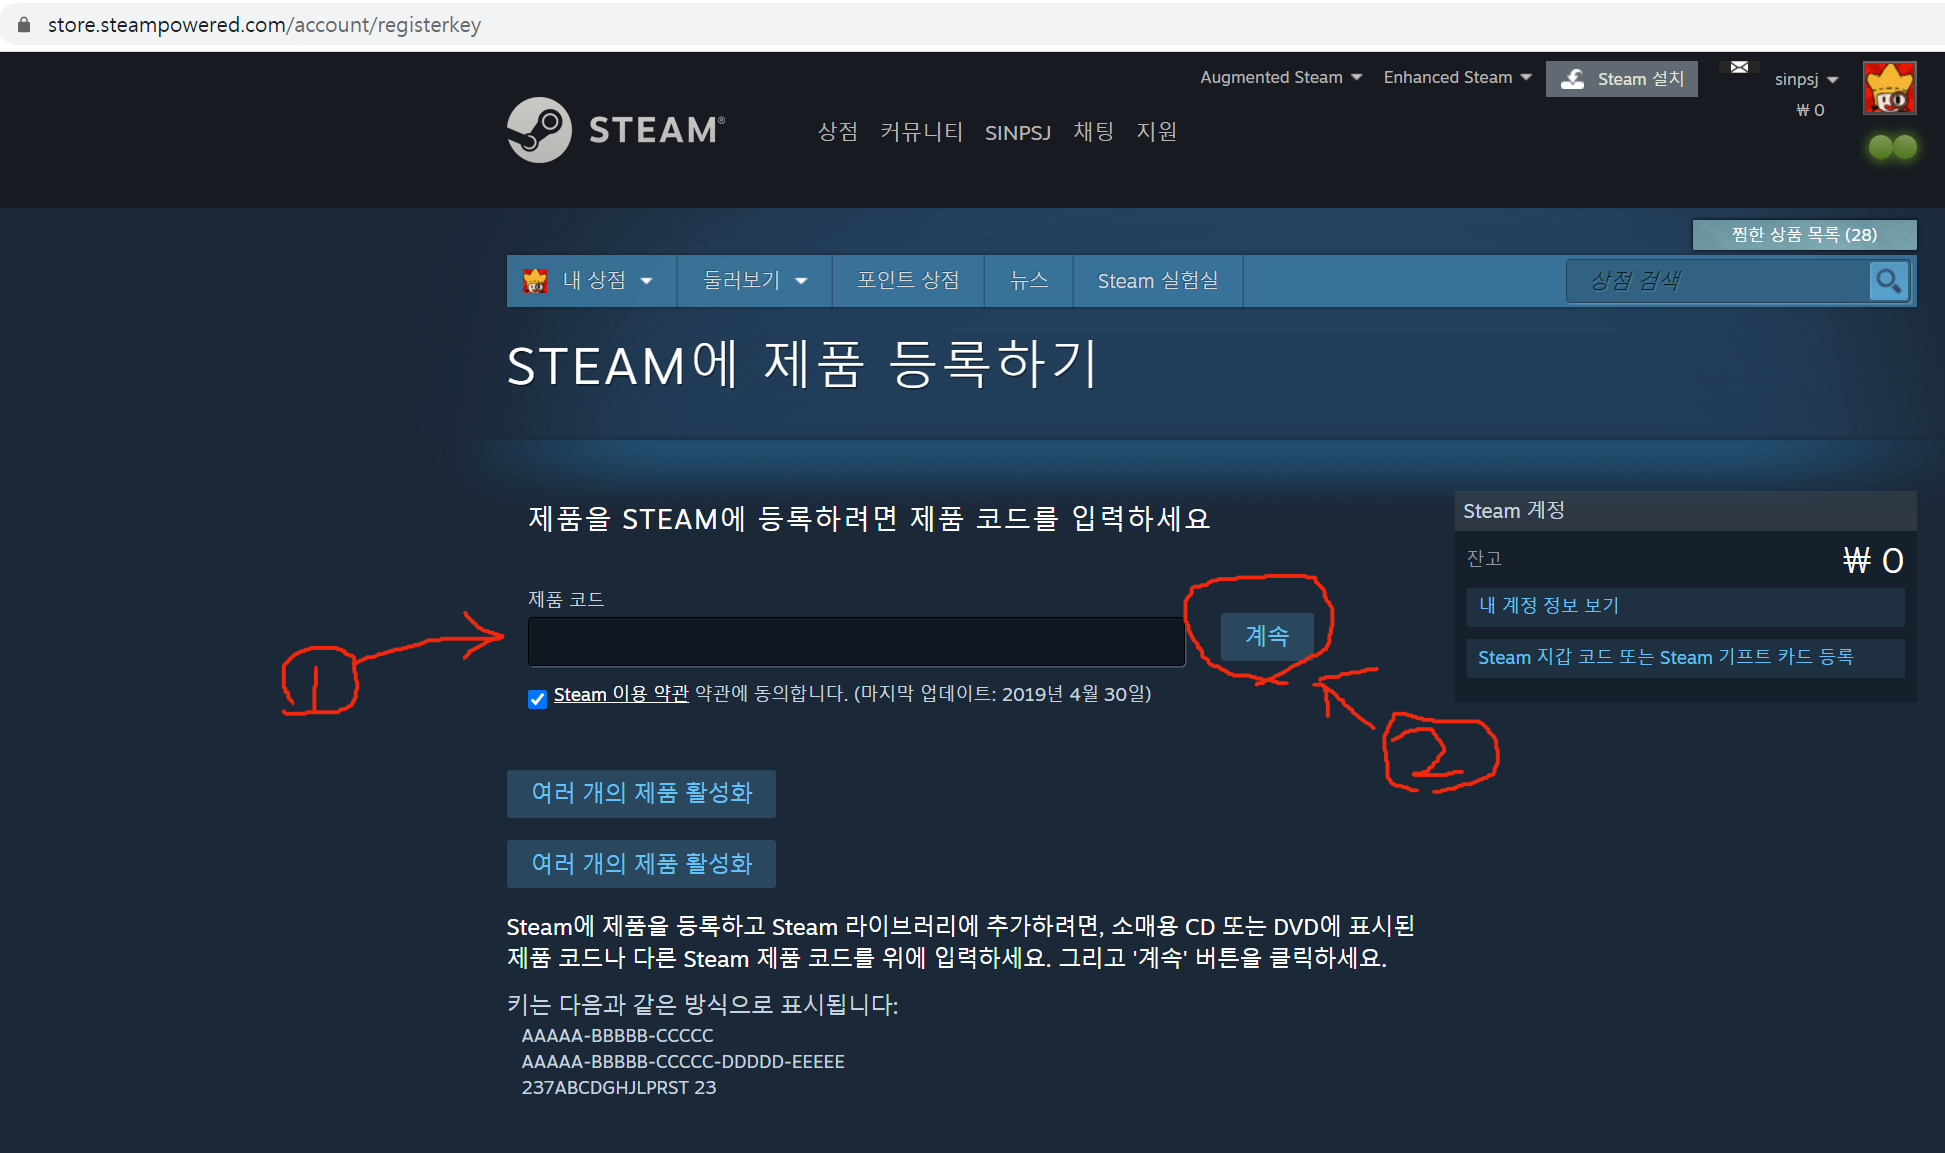Select the 포인트 상점 tab
The width and height of the screenshot is (1945, 1153).
click(907, 281)
